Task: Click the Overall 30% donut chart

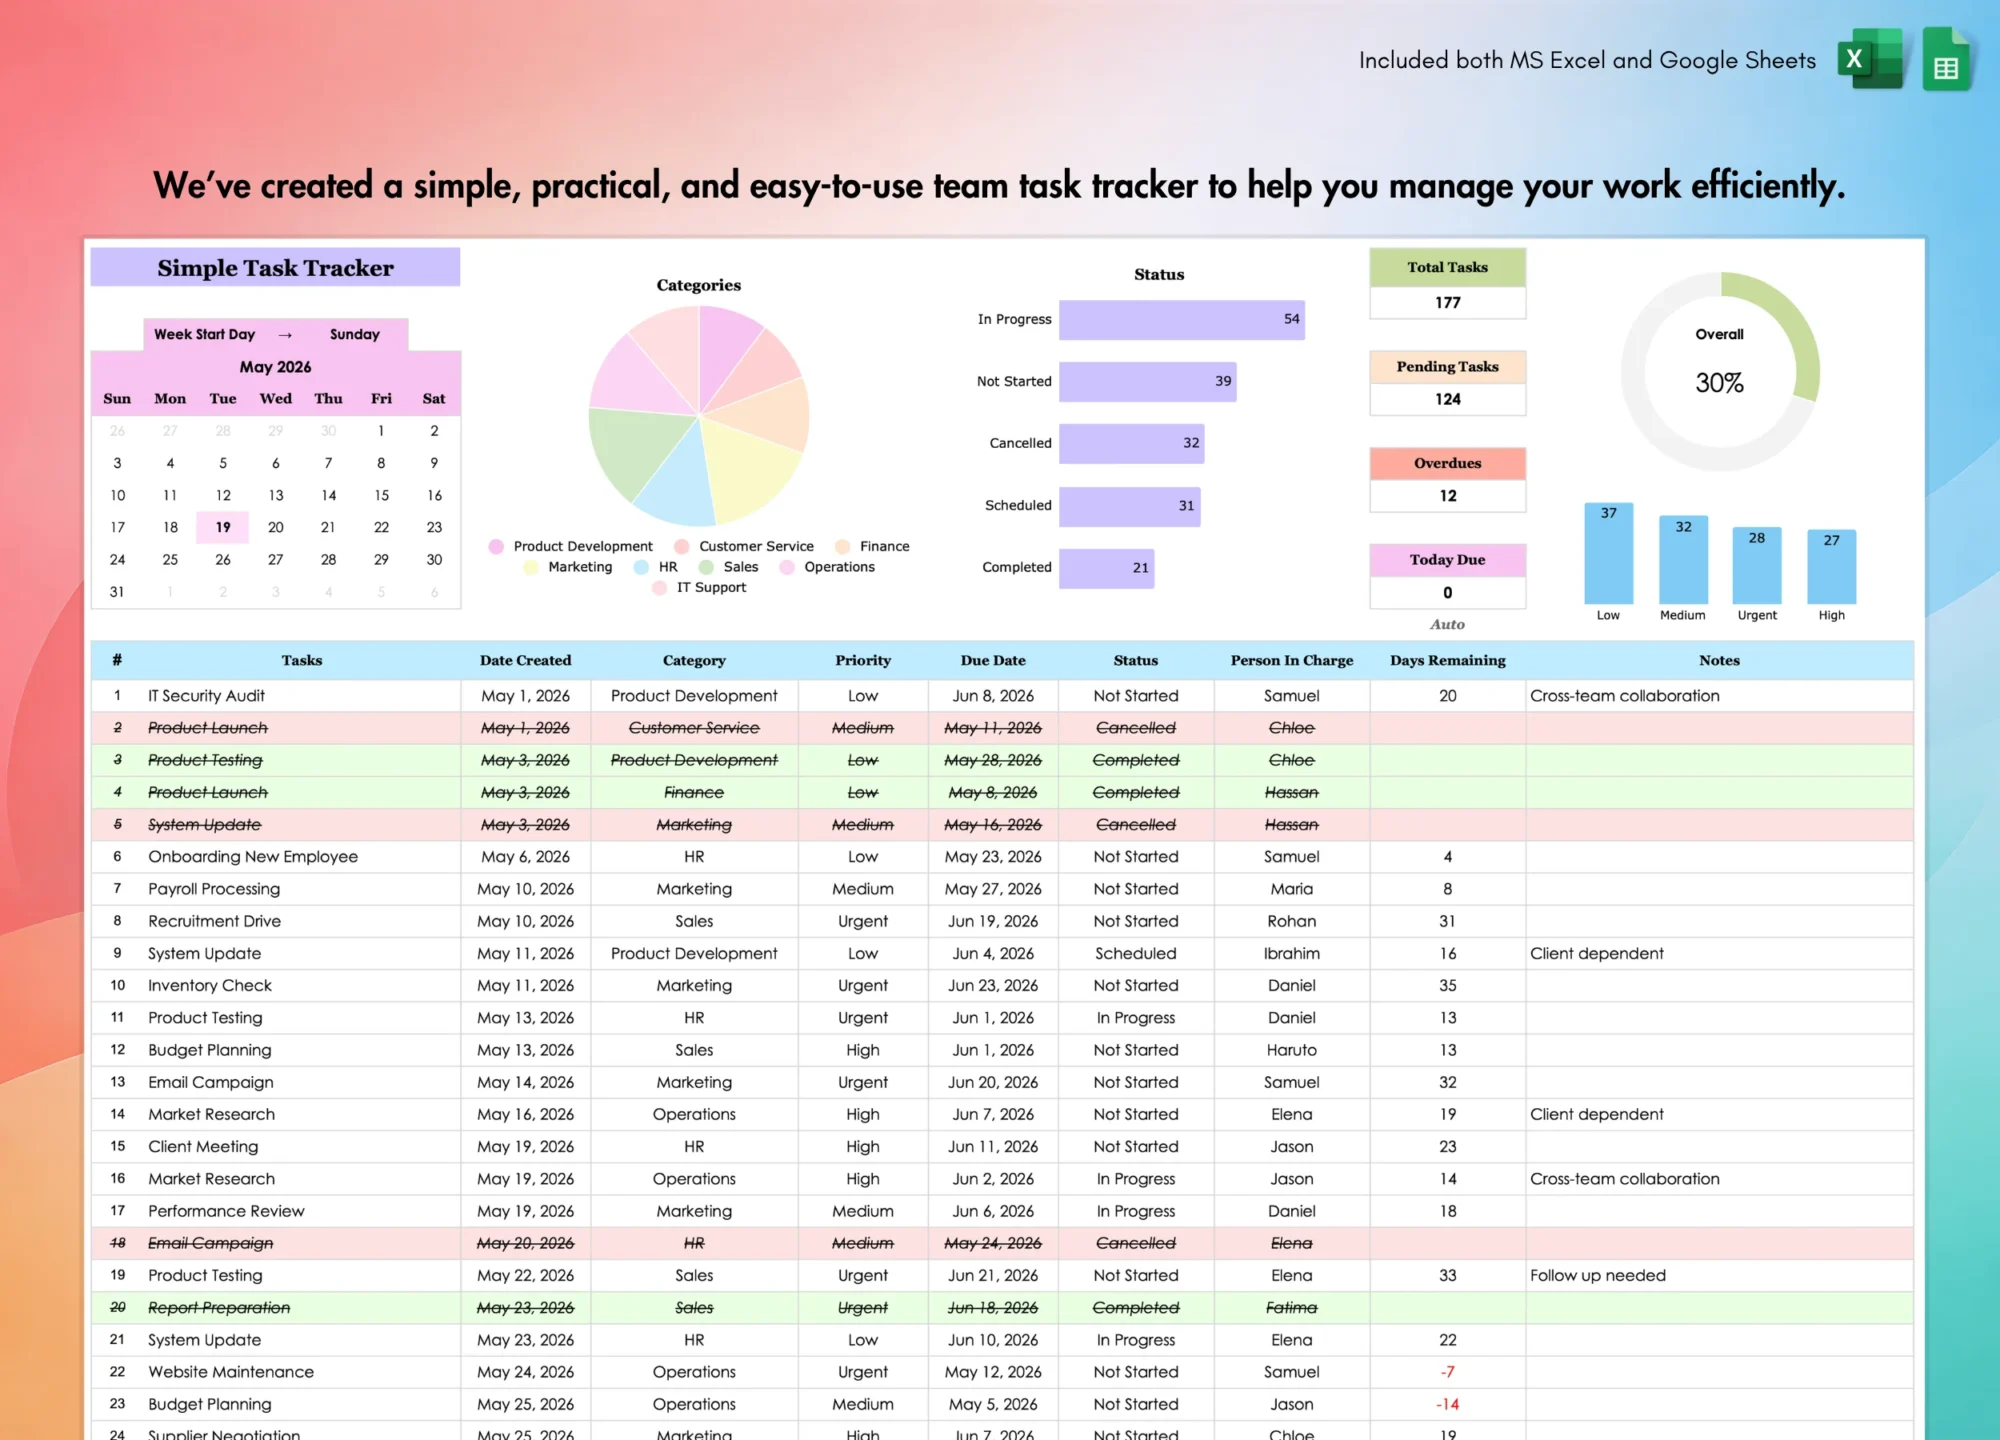Action: [x=1720, y=371]
